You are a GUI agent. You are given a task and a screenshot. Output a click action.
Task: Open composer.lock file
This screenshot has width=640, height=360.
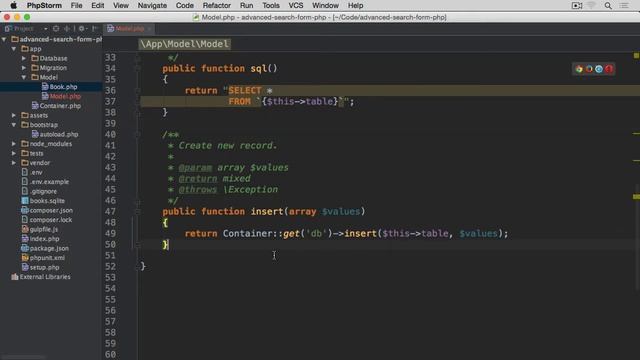[47, 220]
